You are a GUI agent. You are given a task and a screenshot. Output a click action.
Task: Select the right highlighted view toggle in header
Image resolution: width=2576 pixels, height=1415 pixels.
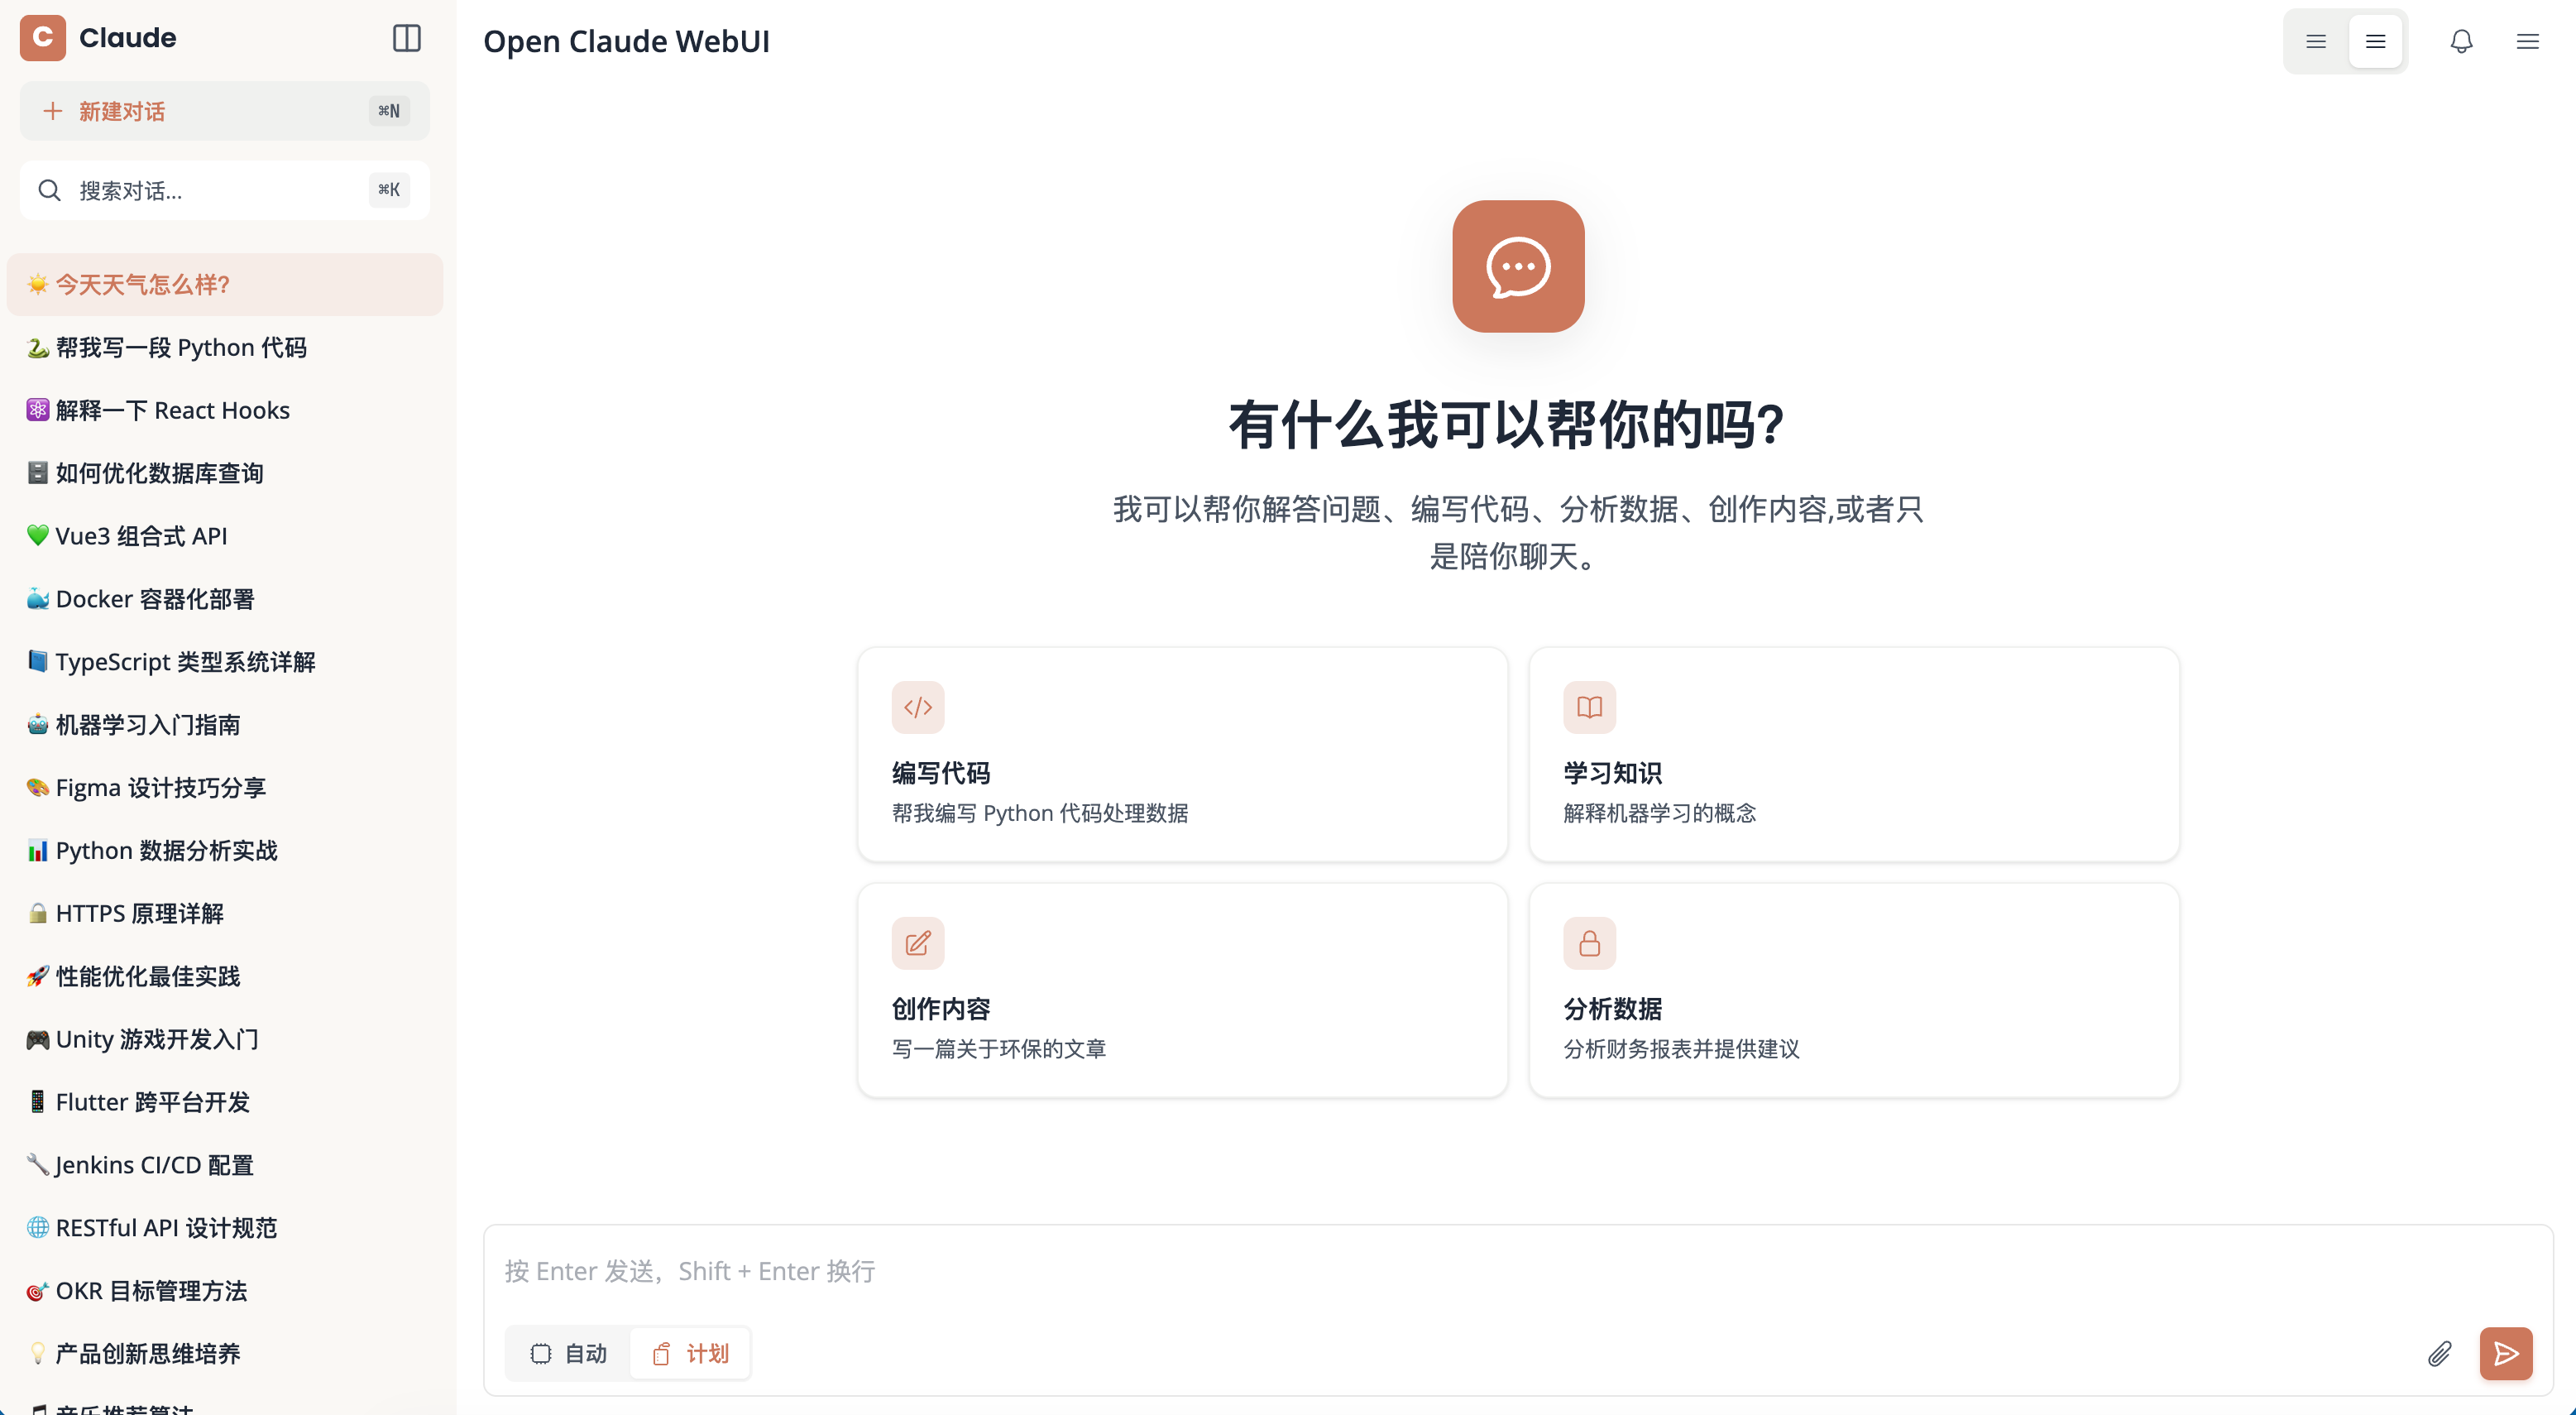tap(2375, 41)
